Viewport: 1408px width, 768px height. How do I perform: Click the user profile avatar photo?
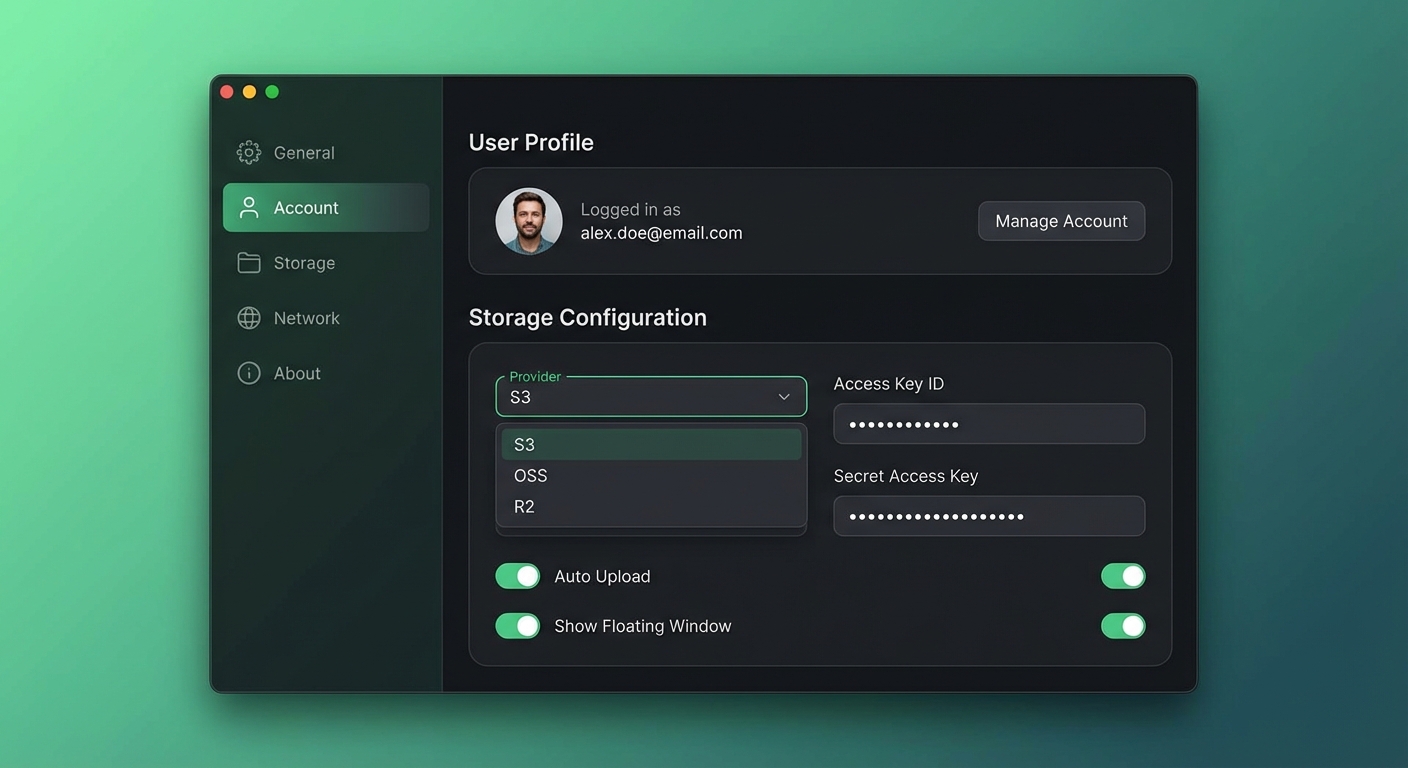tap(528, 221)
